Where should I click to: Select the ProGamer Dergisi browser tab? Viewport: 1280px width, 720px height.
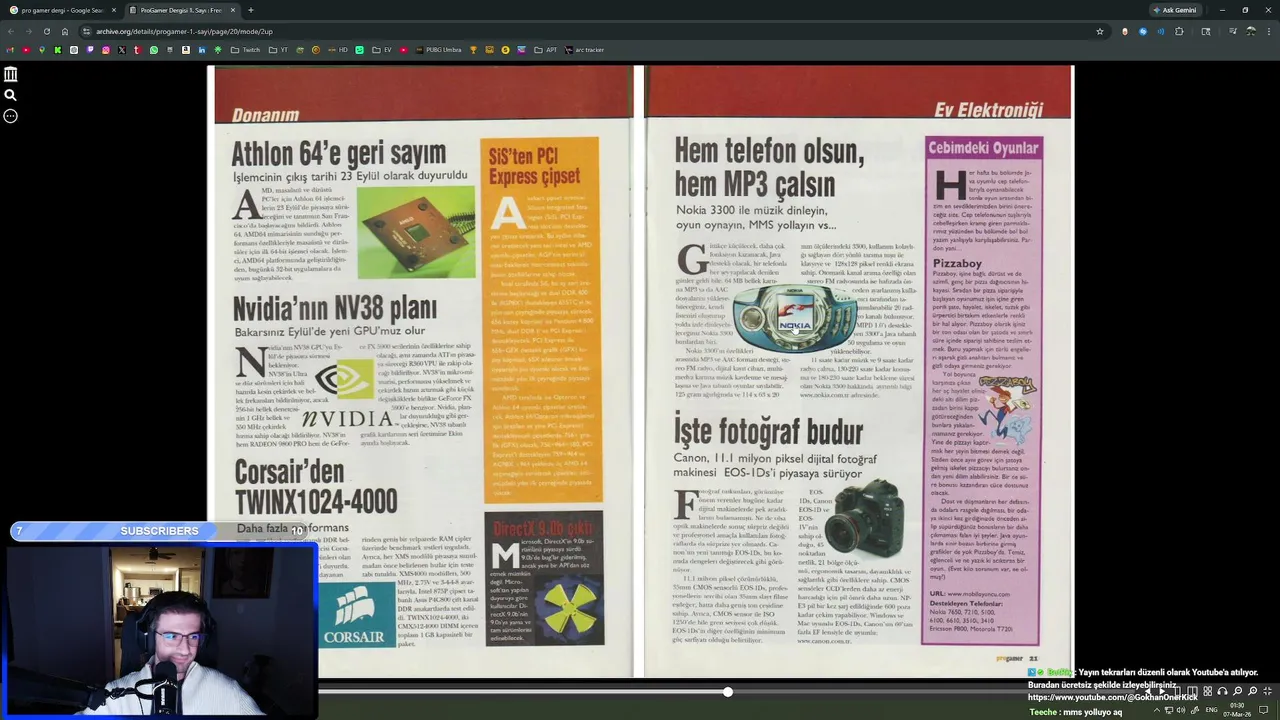pyautogui.click(x=180, y=10)
